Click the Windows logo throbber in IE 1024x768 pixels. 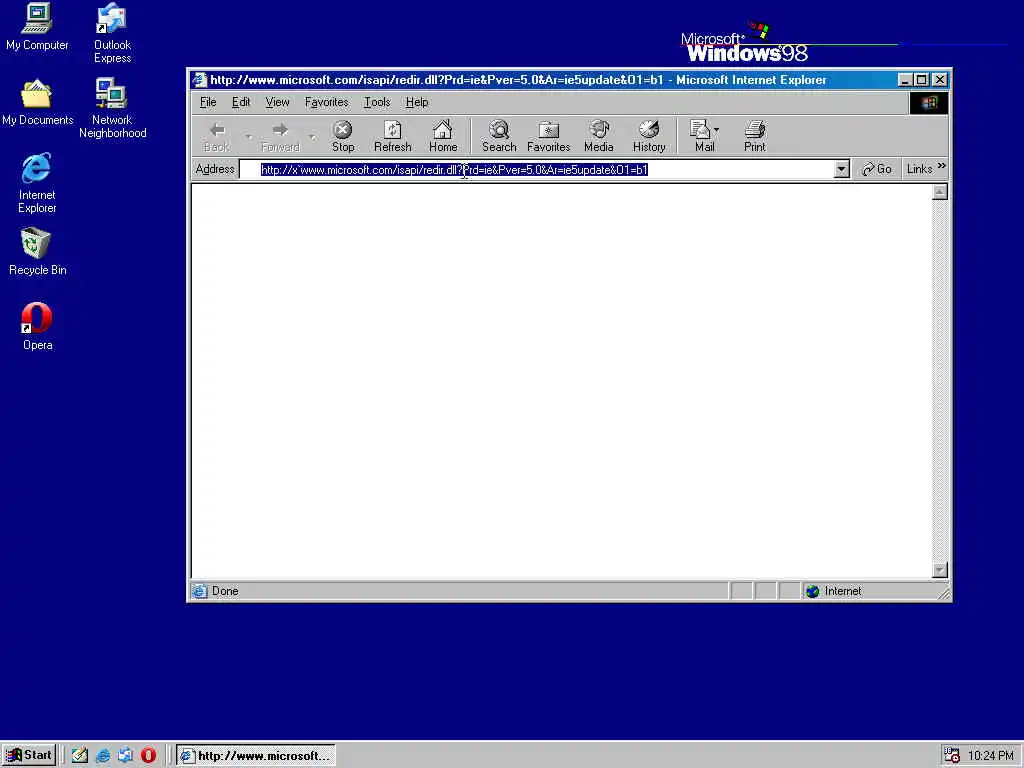point(929,103)
